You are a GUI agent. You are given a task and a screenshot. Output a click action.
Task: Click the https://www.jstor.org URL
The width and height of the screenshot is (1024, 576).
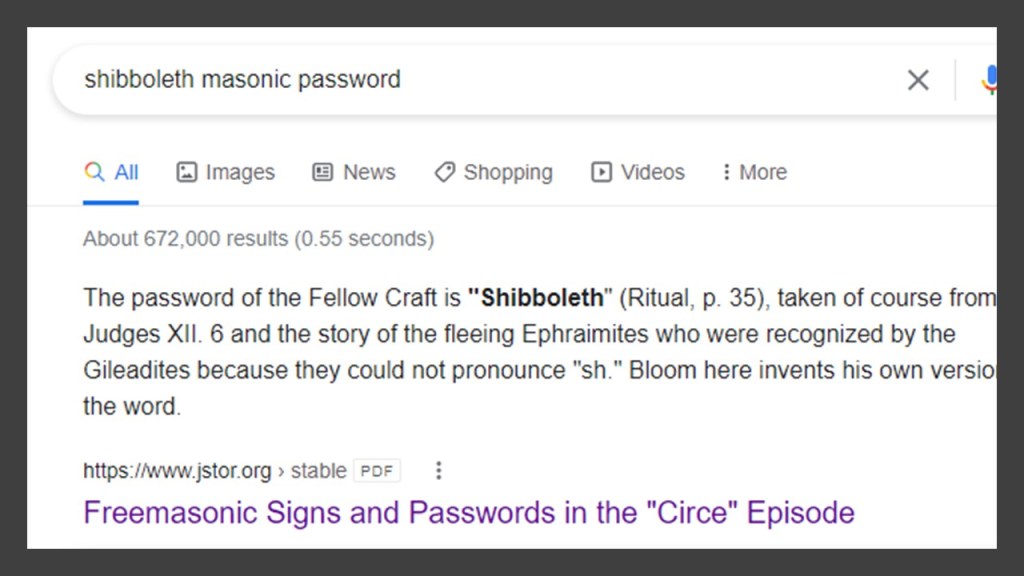[176, 471]
